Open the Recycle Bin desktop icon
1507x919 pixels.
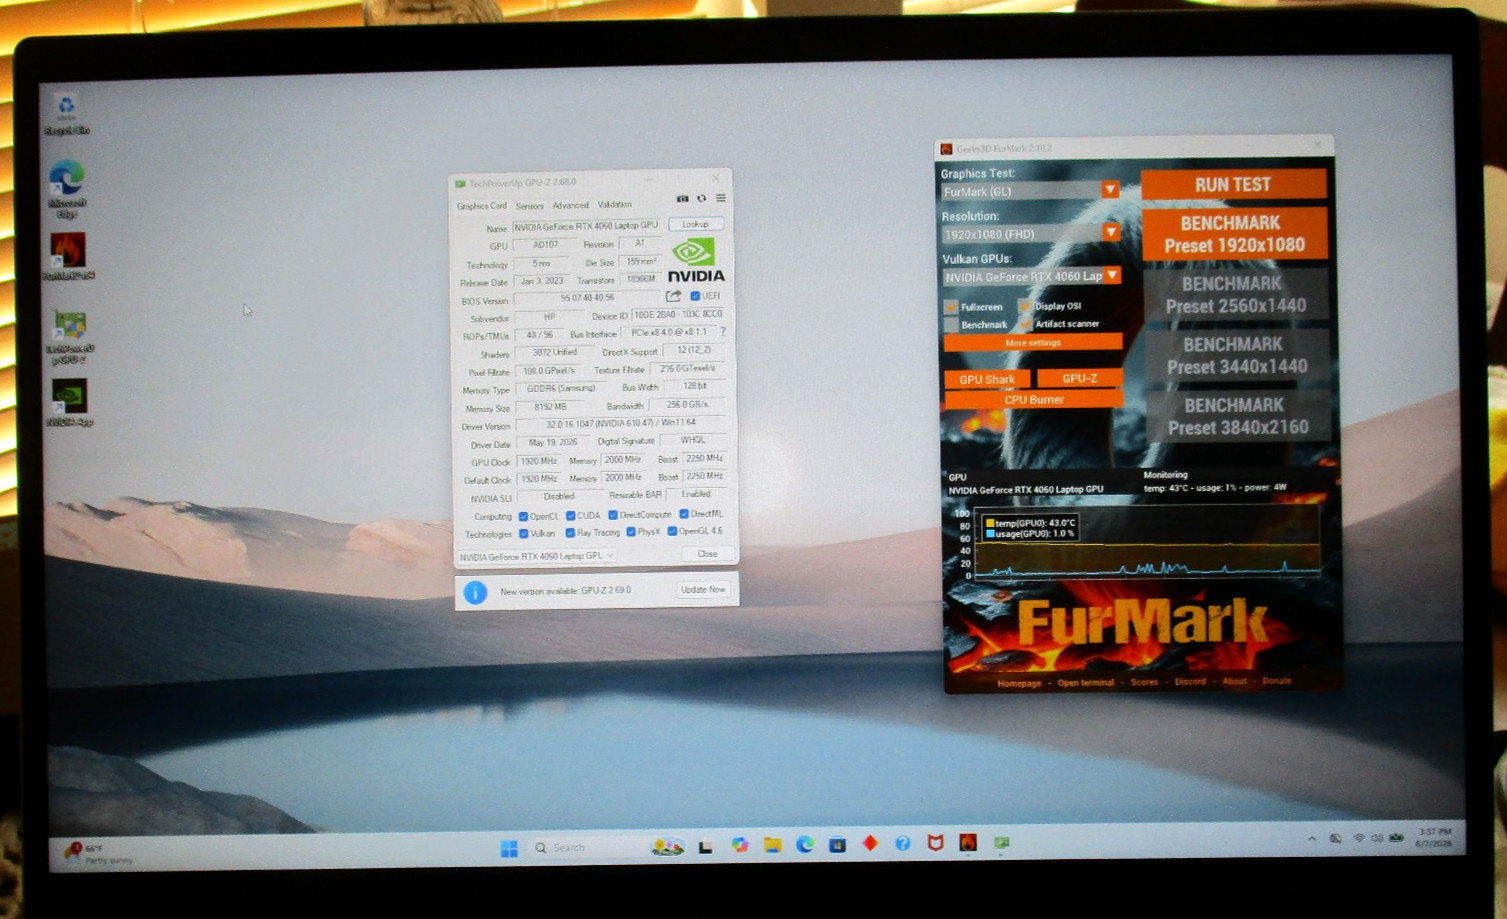pos(66,114)
